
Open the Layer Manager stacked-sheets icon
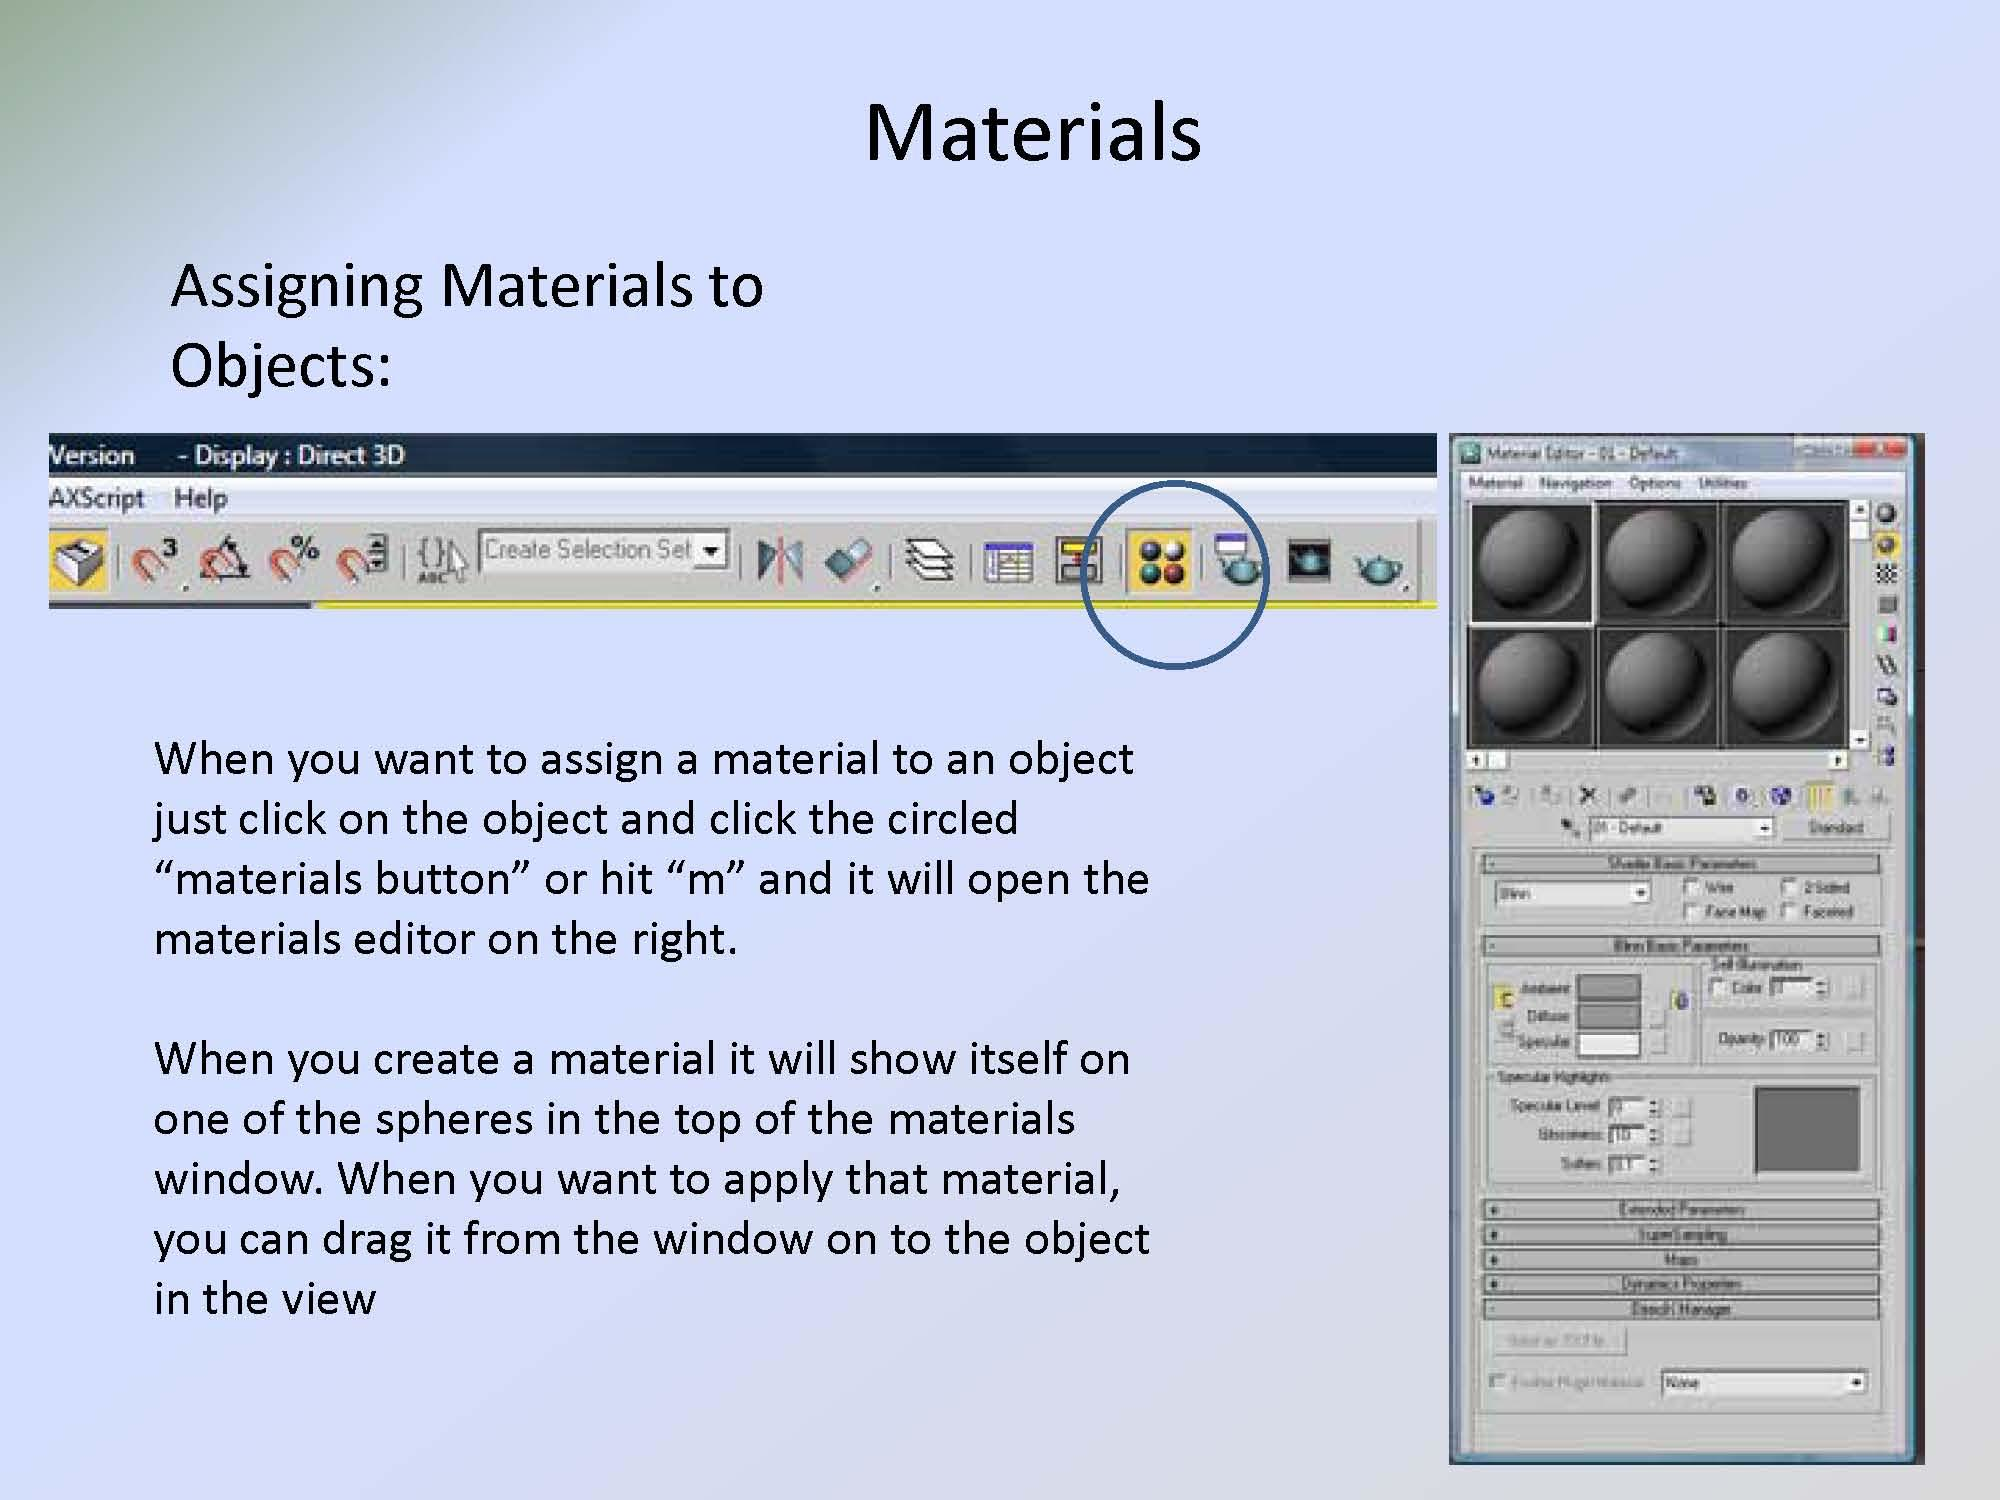[929, 560]
